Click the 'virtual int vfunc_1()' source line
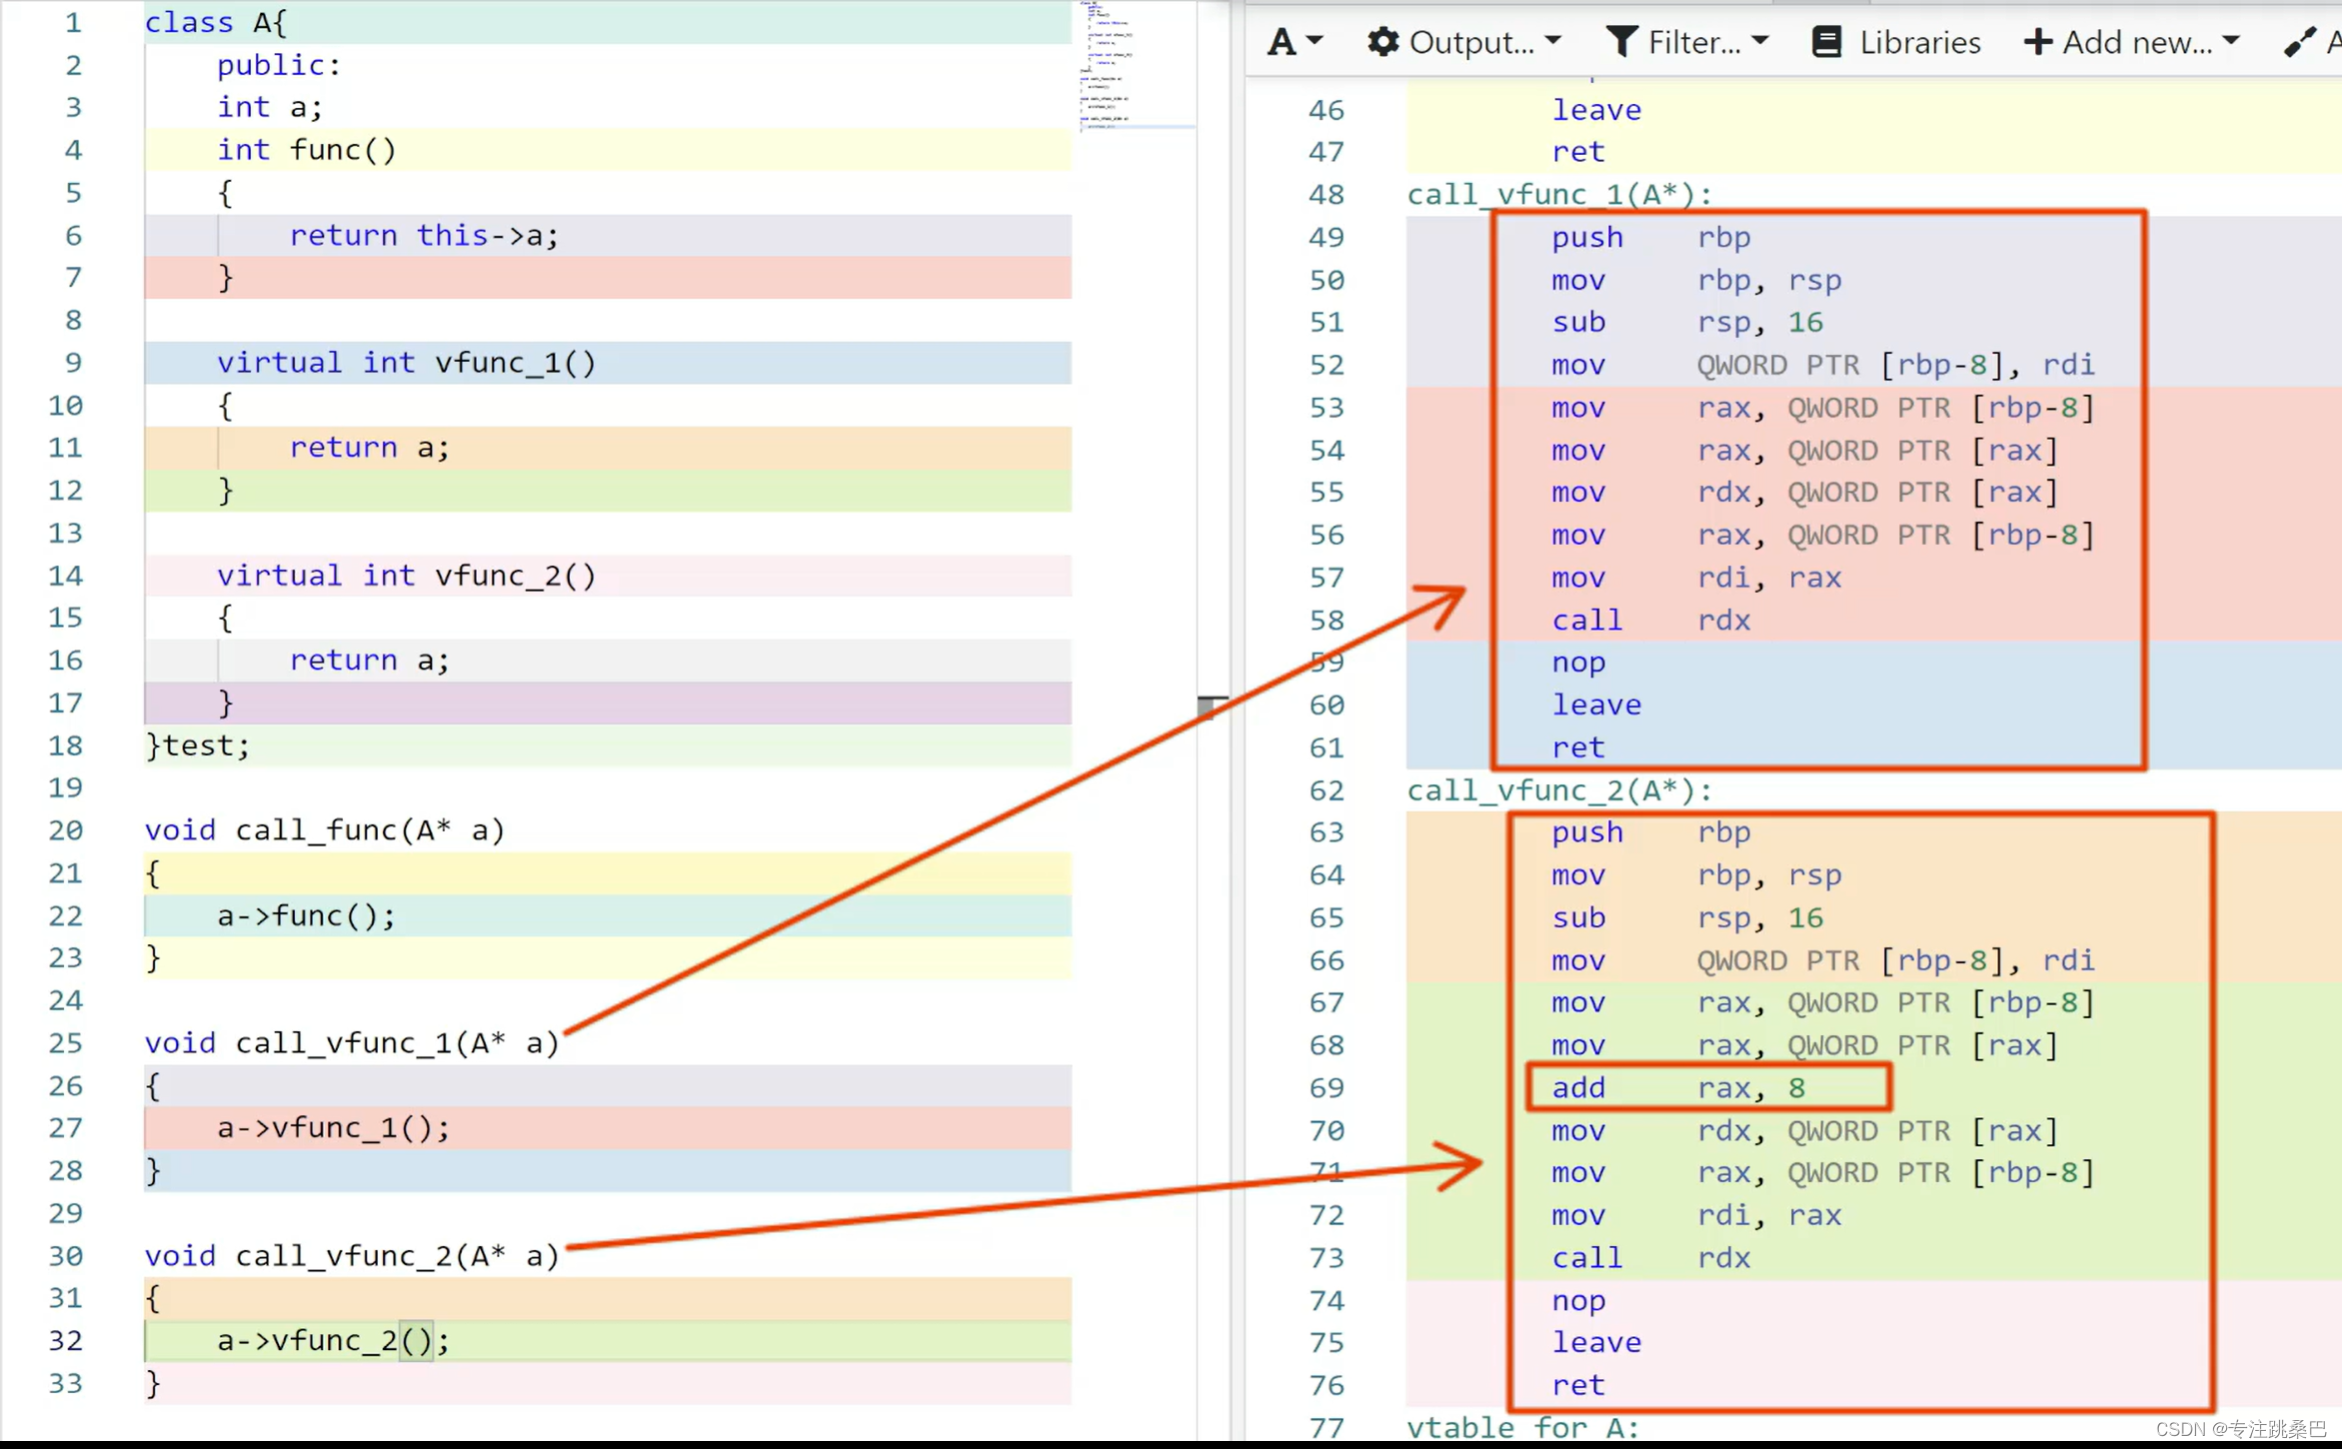2342x1449 pixels. click(406, 363)
